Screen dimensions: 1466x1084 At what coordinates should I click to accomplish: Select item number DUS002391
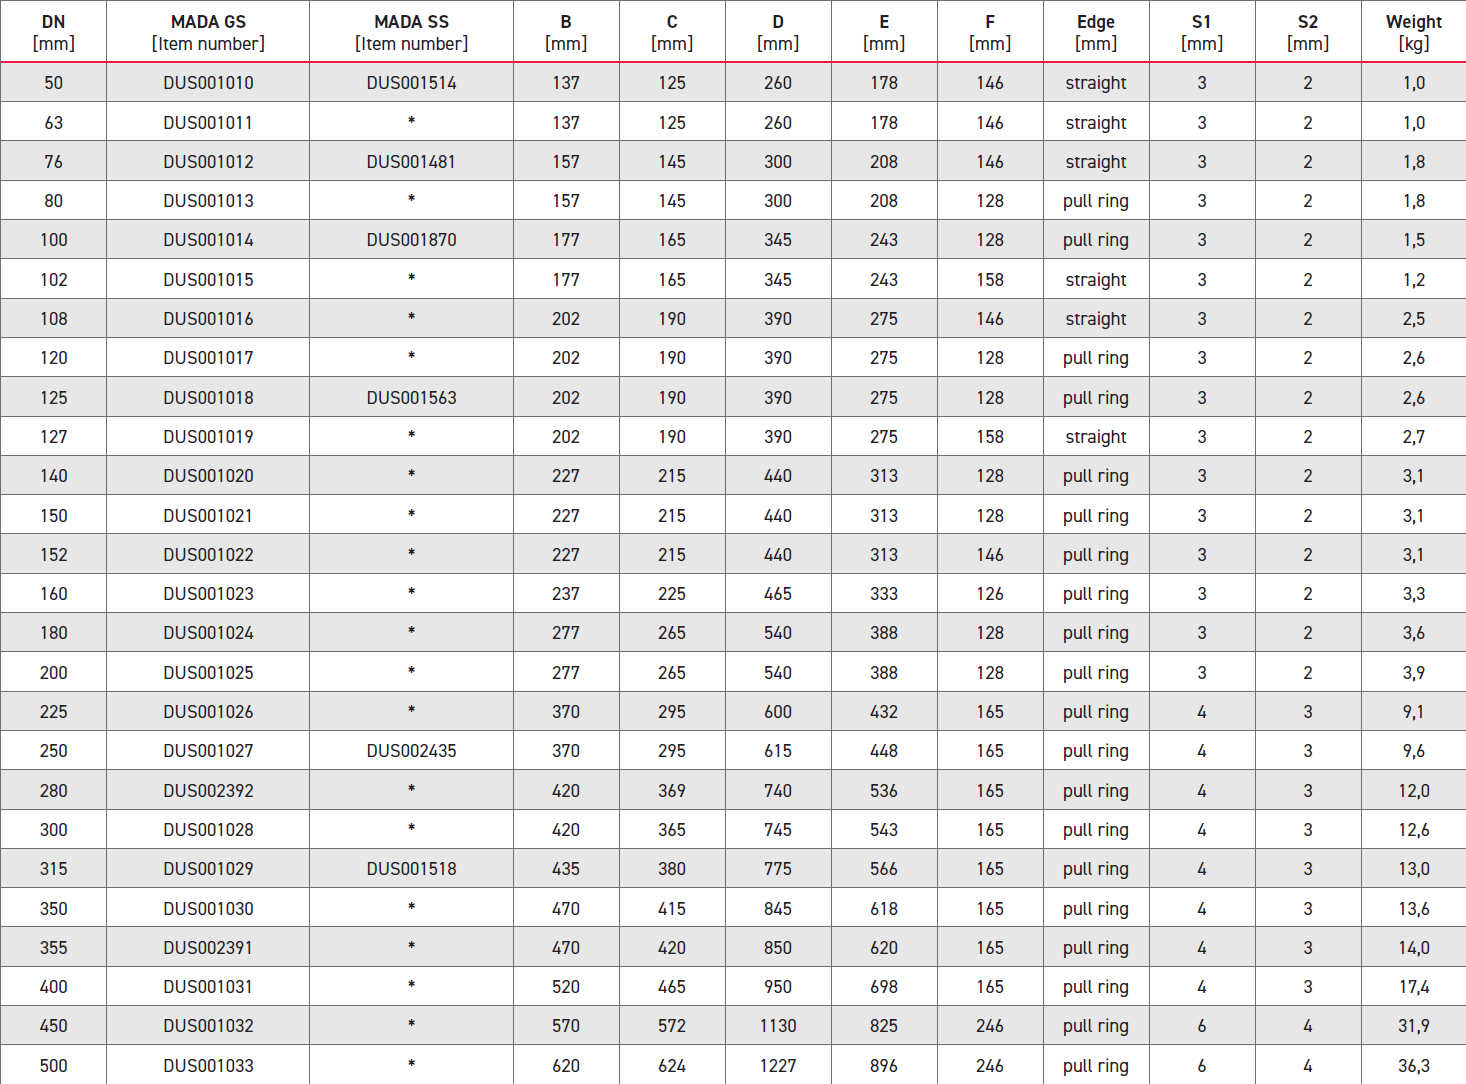click(208, 948)
